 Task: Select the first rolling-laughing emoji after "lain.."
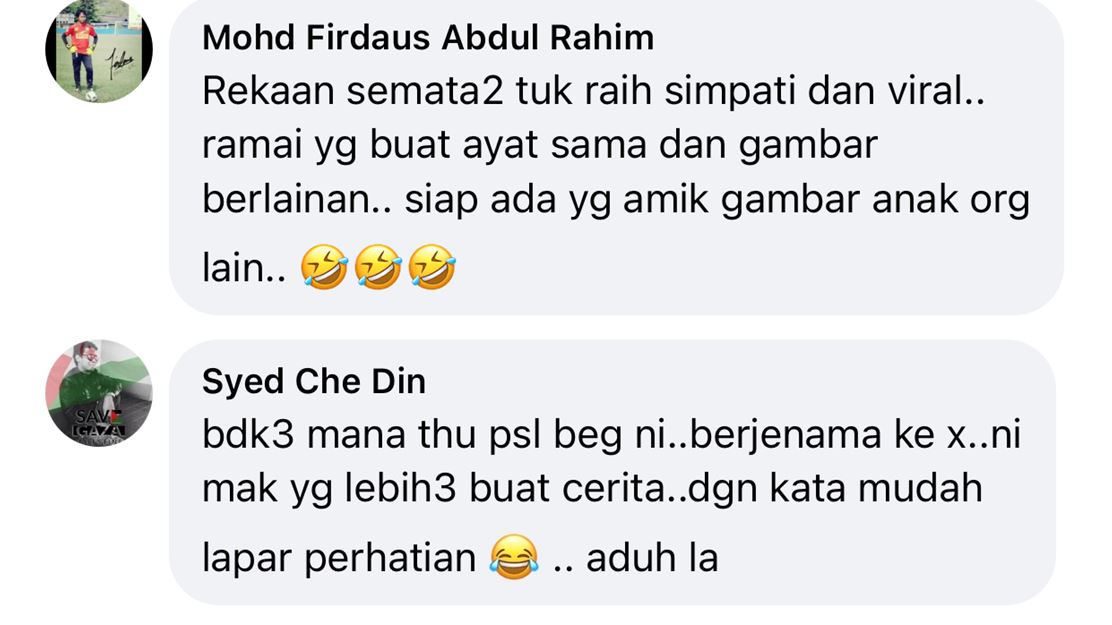323,267
